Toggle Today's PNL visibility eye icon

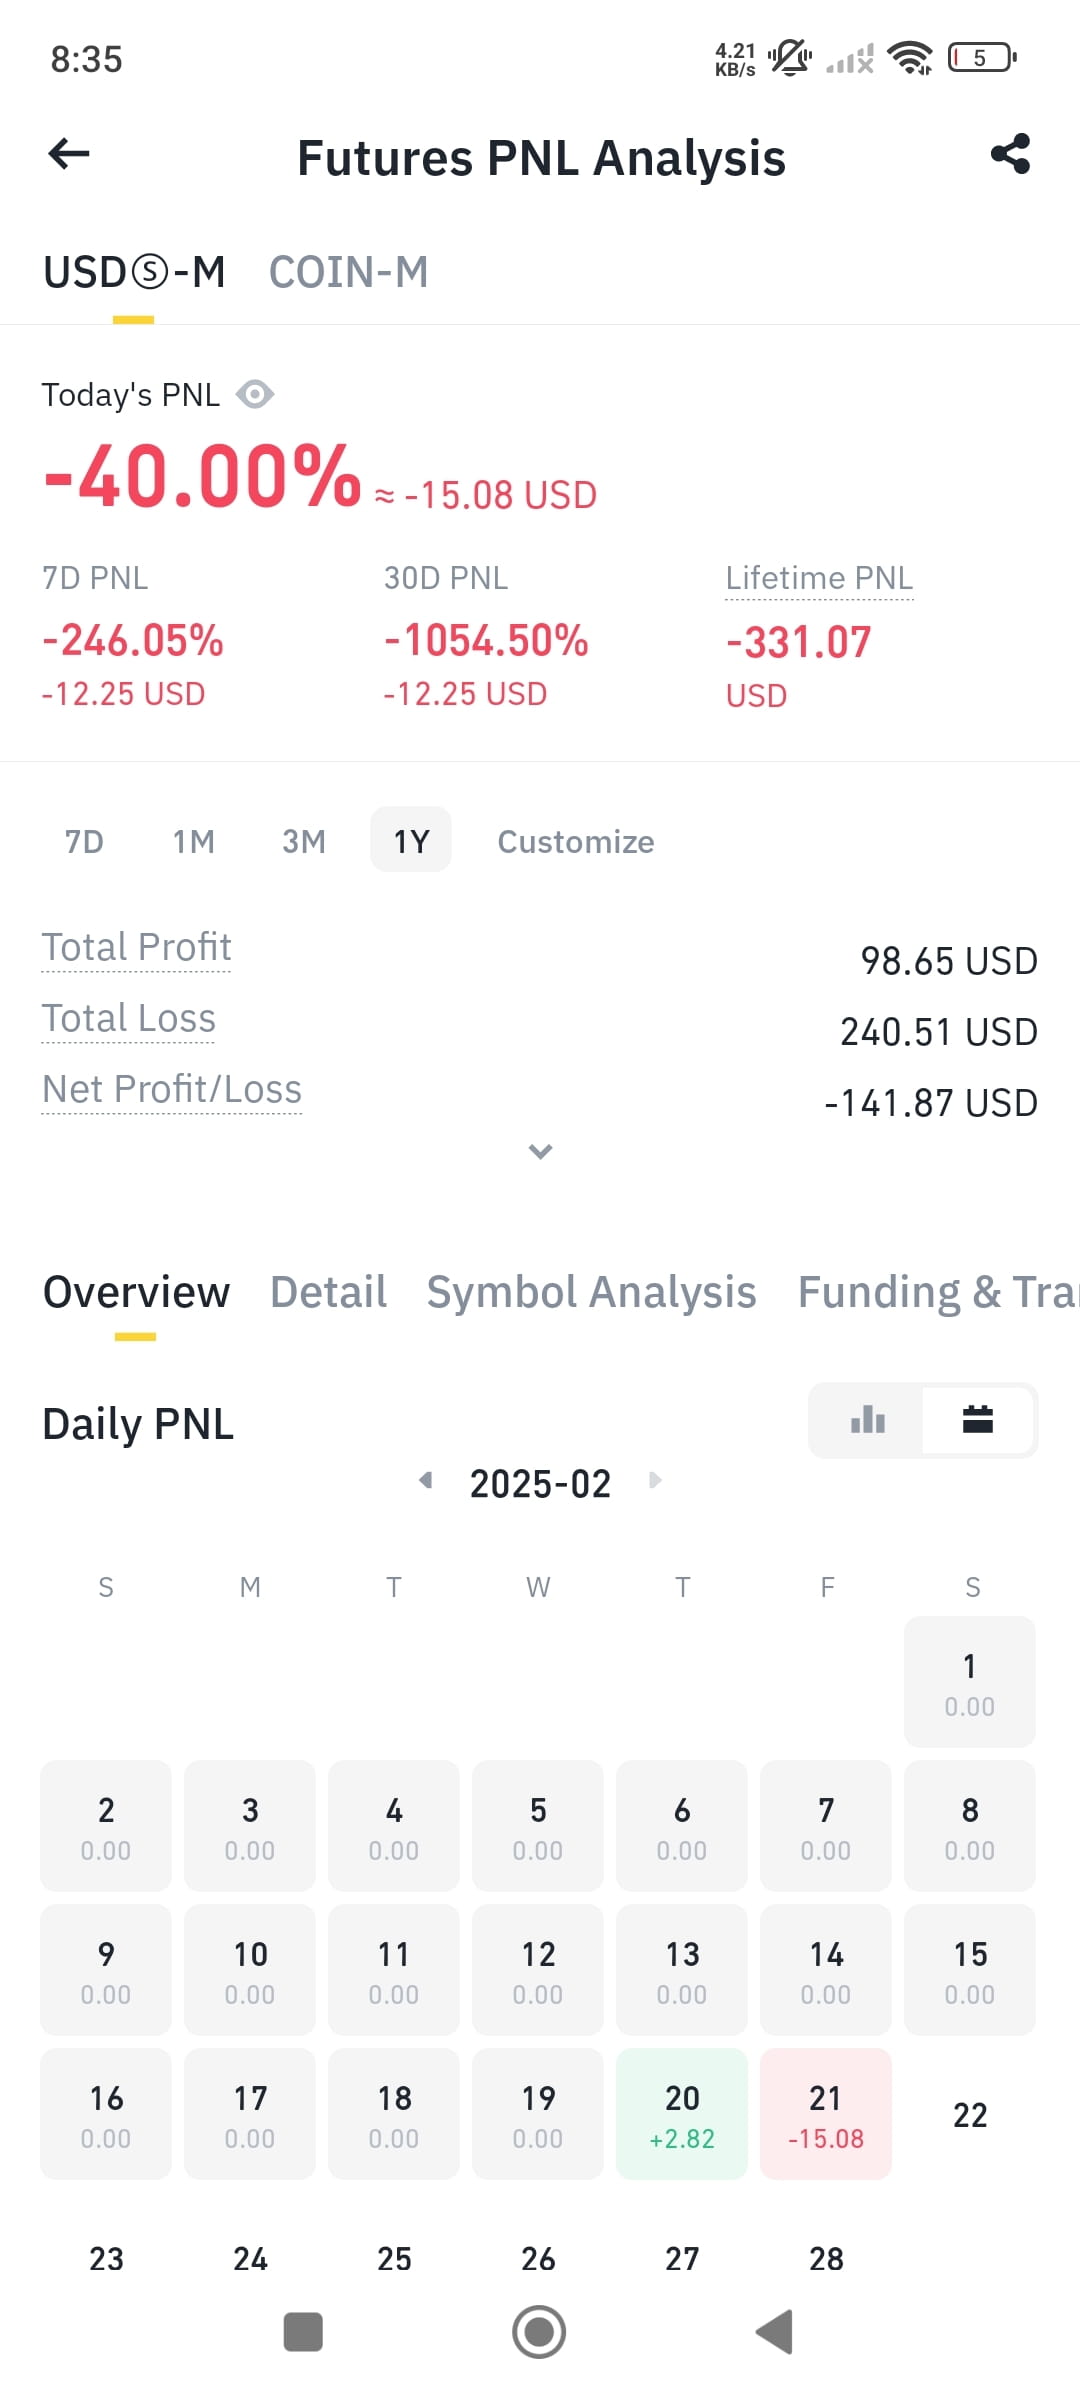tap(255, 394)
